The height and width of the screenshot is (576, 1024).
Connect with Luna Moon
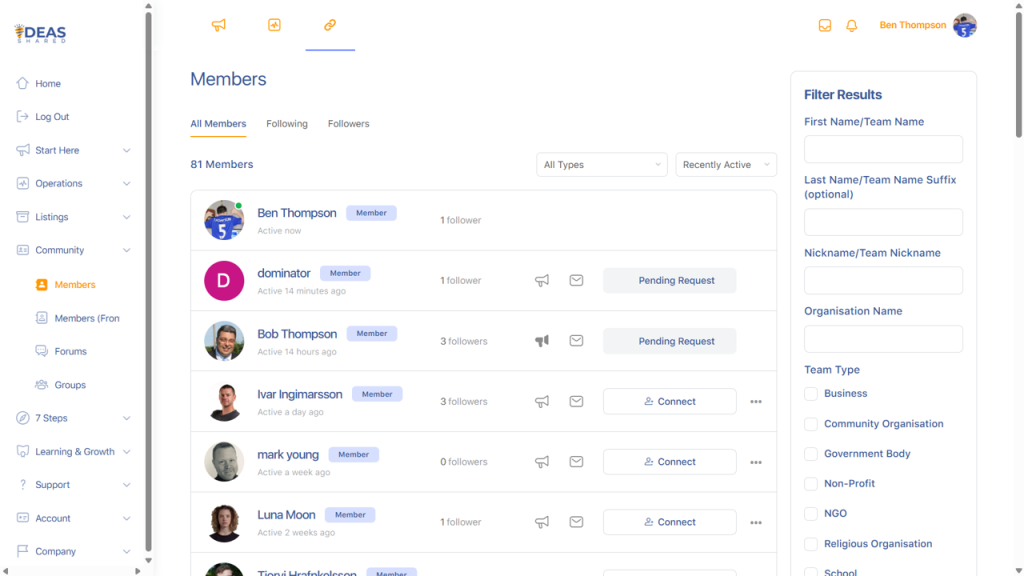pos(669,522)
